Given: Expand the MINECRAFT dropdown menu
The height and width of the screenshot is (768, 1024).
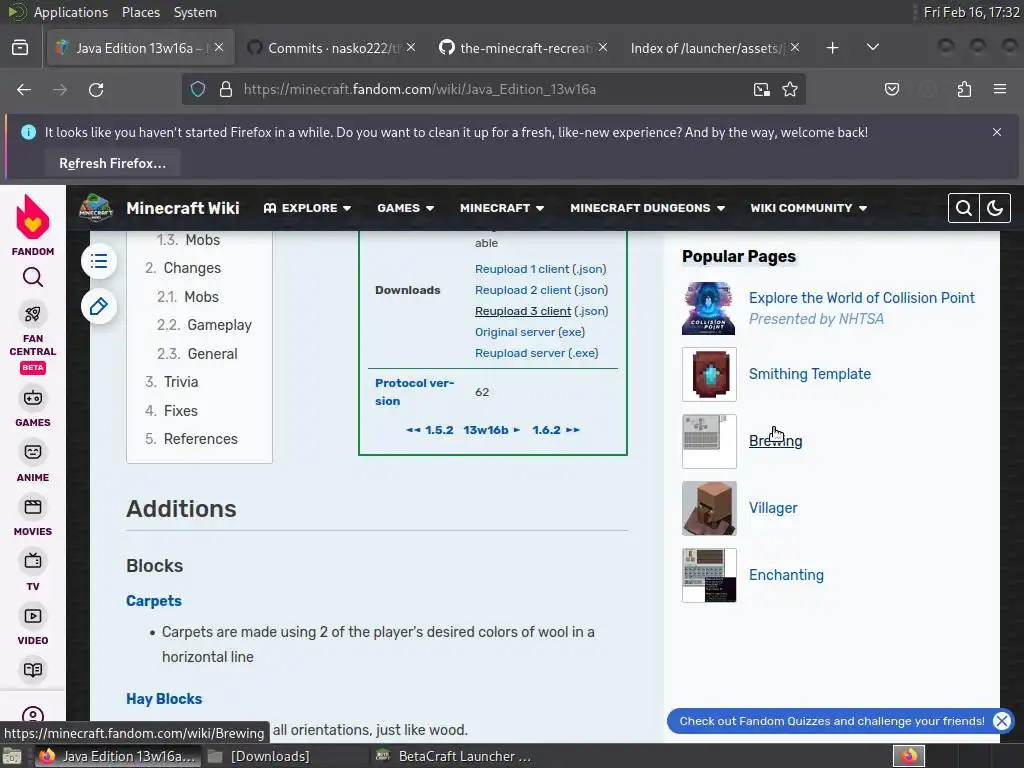Looking at the screenshot, I should pos(502,208).
